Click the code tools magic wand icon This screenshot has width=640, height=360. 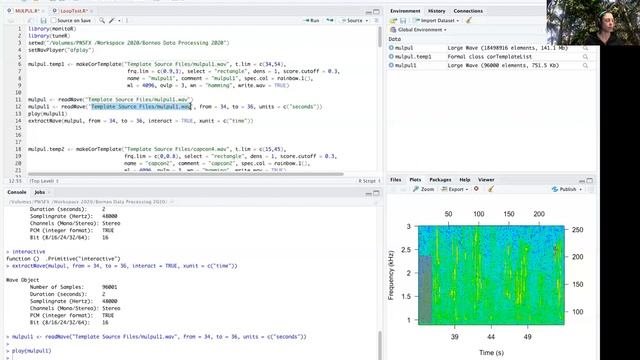111,20
